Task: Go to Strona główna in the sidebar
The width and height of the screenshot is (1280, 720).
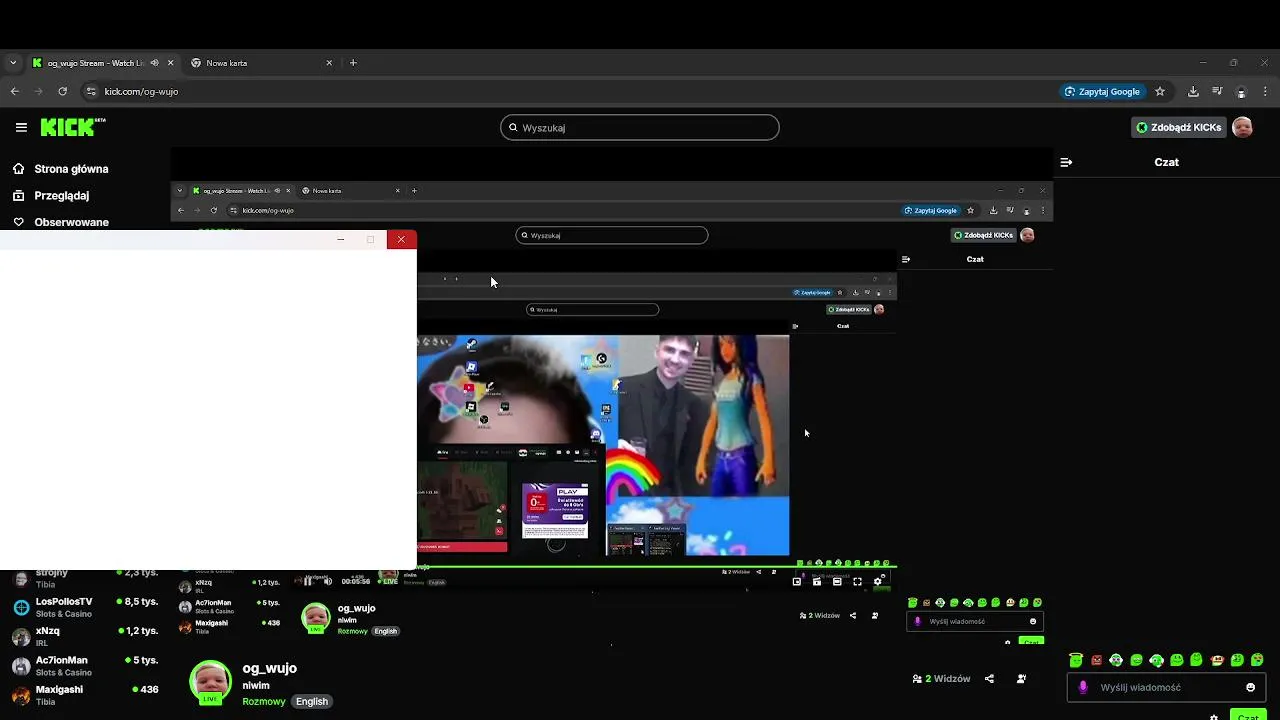Action: 60,169
